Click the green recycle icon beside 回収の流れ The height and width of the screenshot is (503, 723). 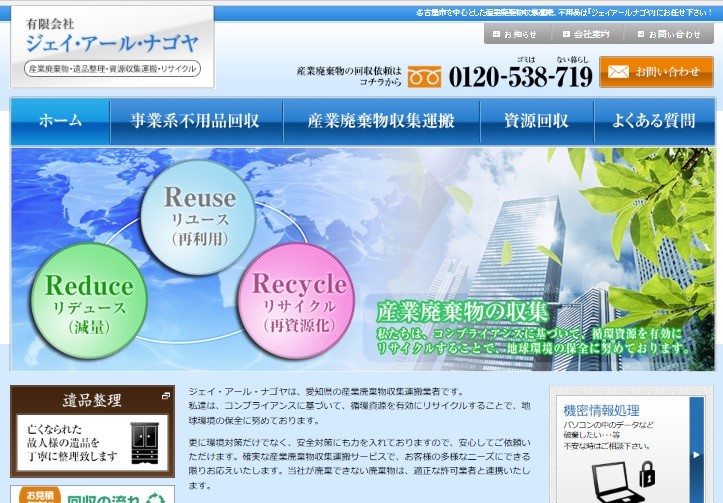tap(156, 497)
